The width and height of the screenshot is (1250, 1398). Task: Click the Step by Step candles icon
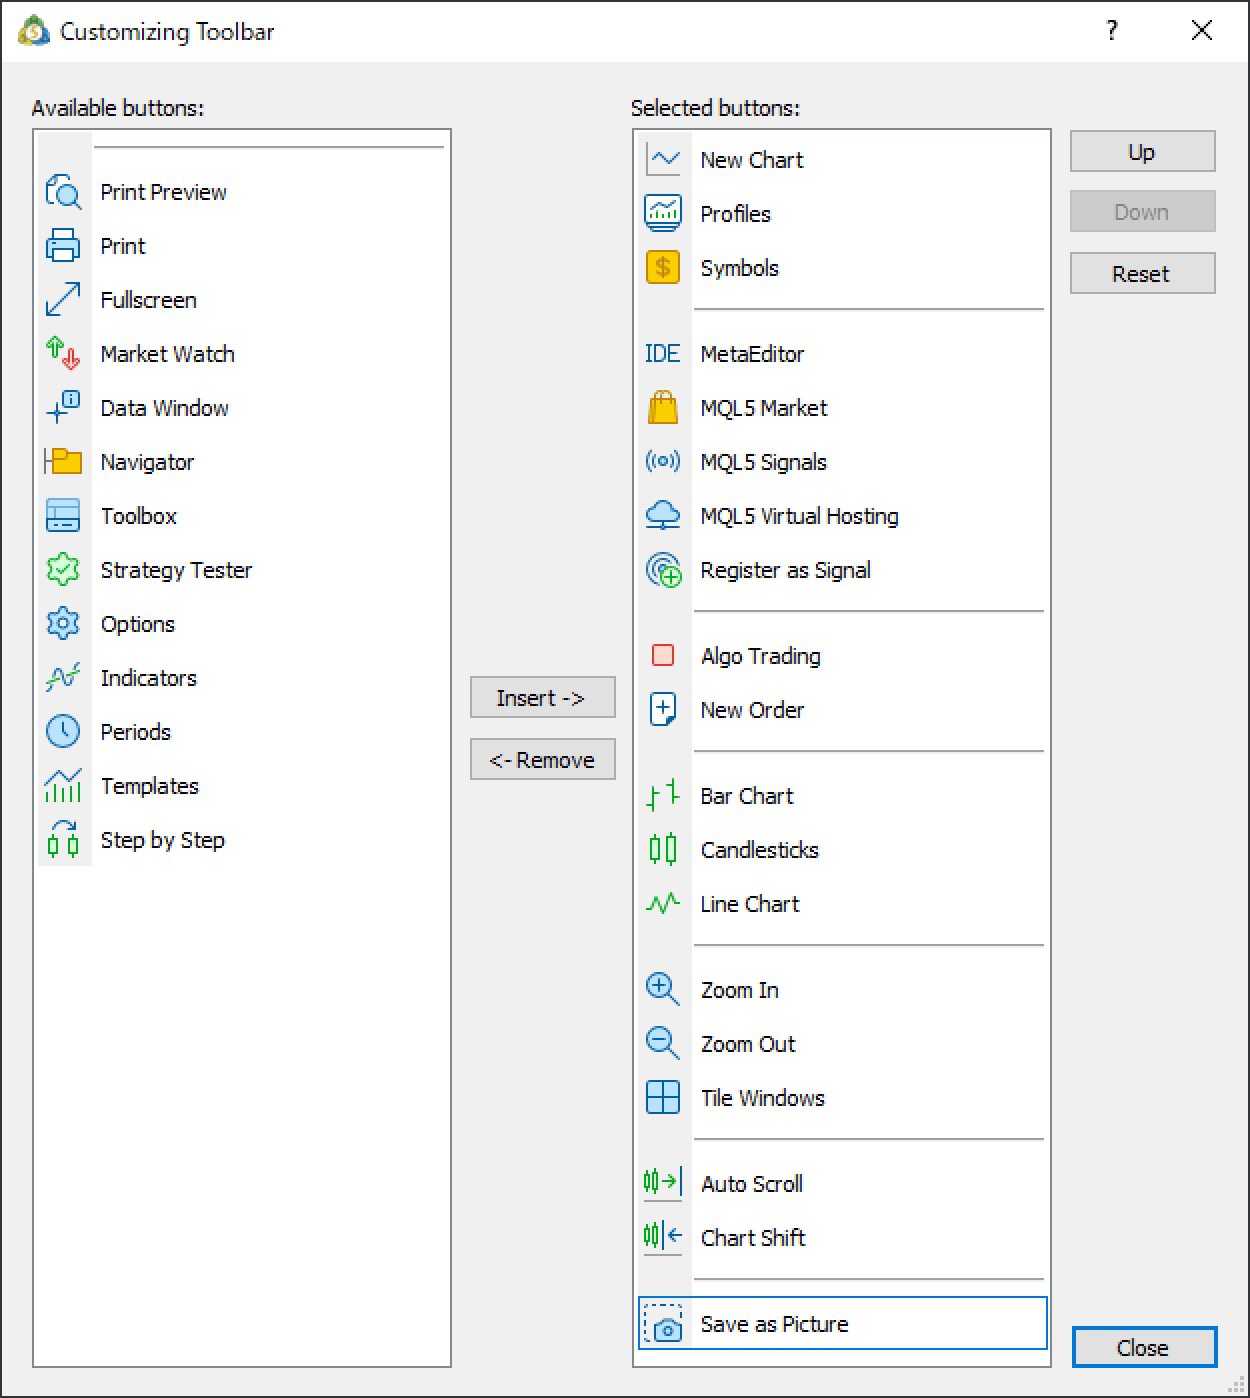pyautogui.click(x=63, y=840)
